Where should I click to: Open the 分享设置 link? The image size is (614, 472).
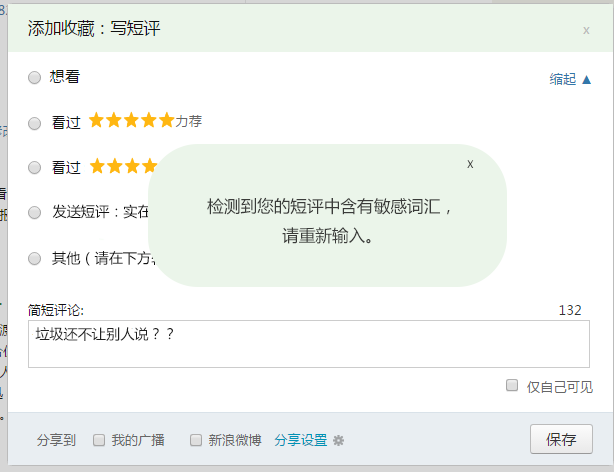point(300,440)
